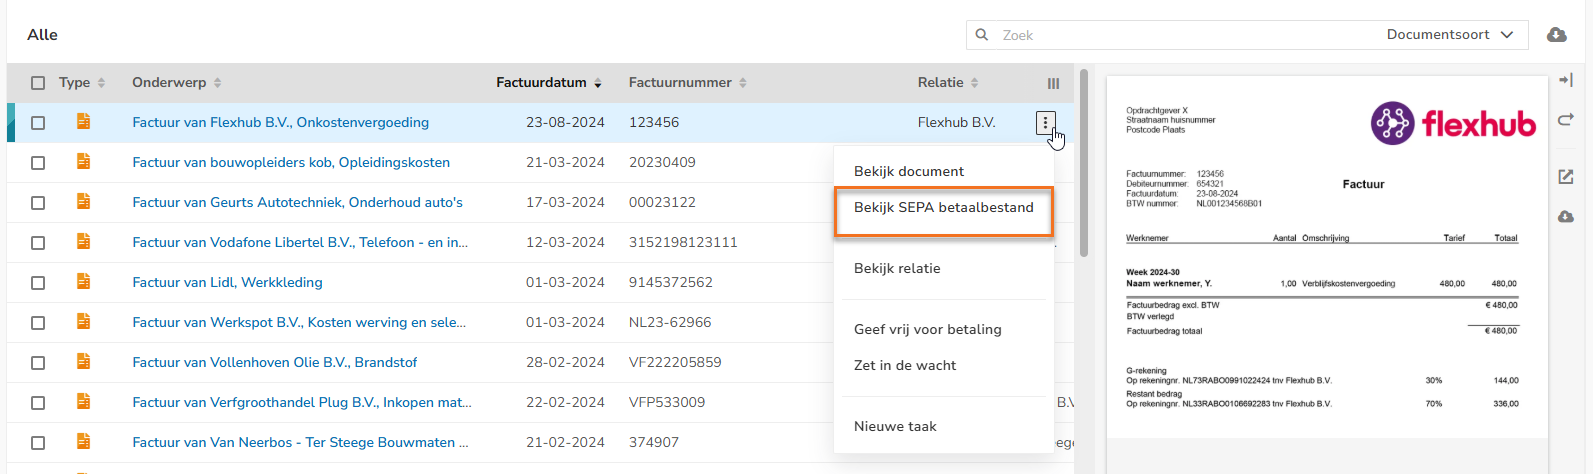This screenshot has width=1593, height=474.
Task: Click the document icon for Lidl invoice
Action: click(x=84, y=282)
